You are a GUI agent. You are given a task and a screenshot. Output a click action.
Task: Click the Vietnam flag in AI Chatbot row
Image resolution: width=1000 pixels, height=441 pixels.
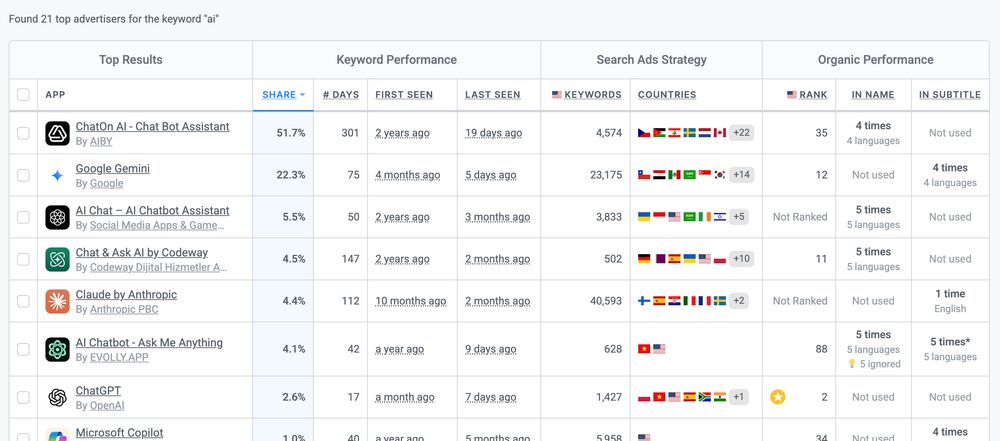(644, 349)
